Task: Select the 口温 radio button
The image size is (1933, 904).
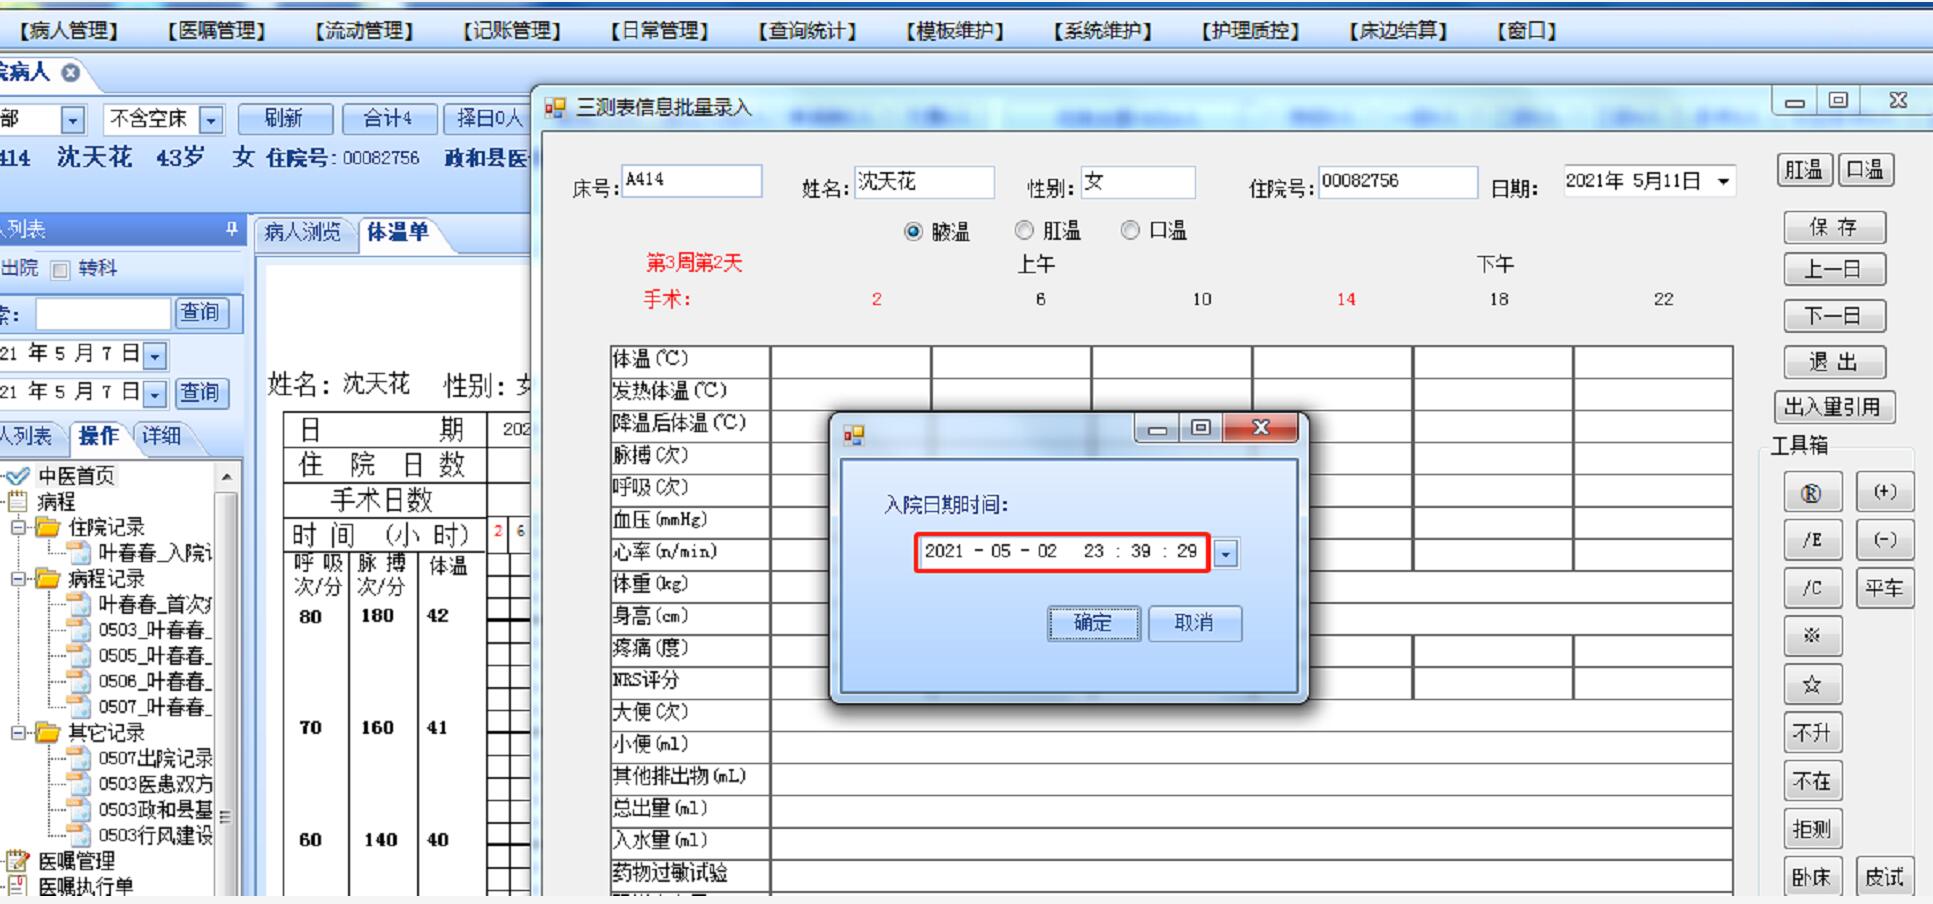Action: point(1130,231)
